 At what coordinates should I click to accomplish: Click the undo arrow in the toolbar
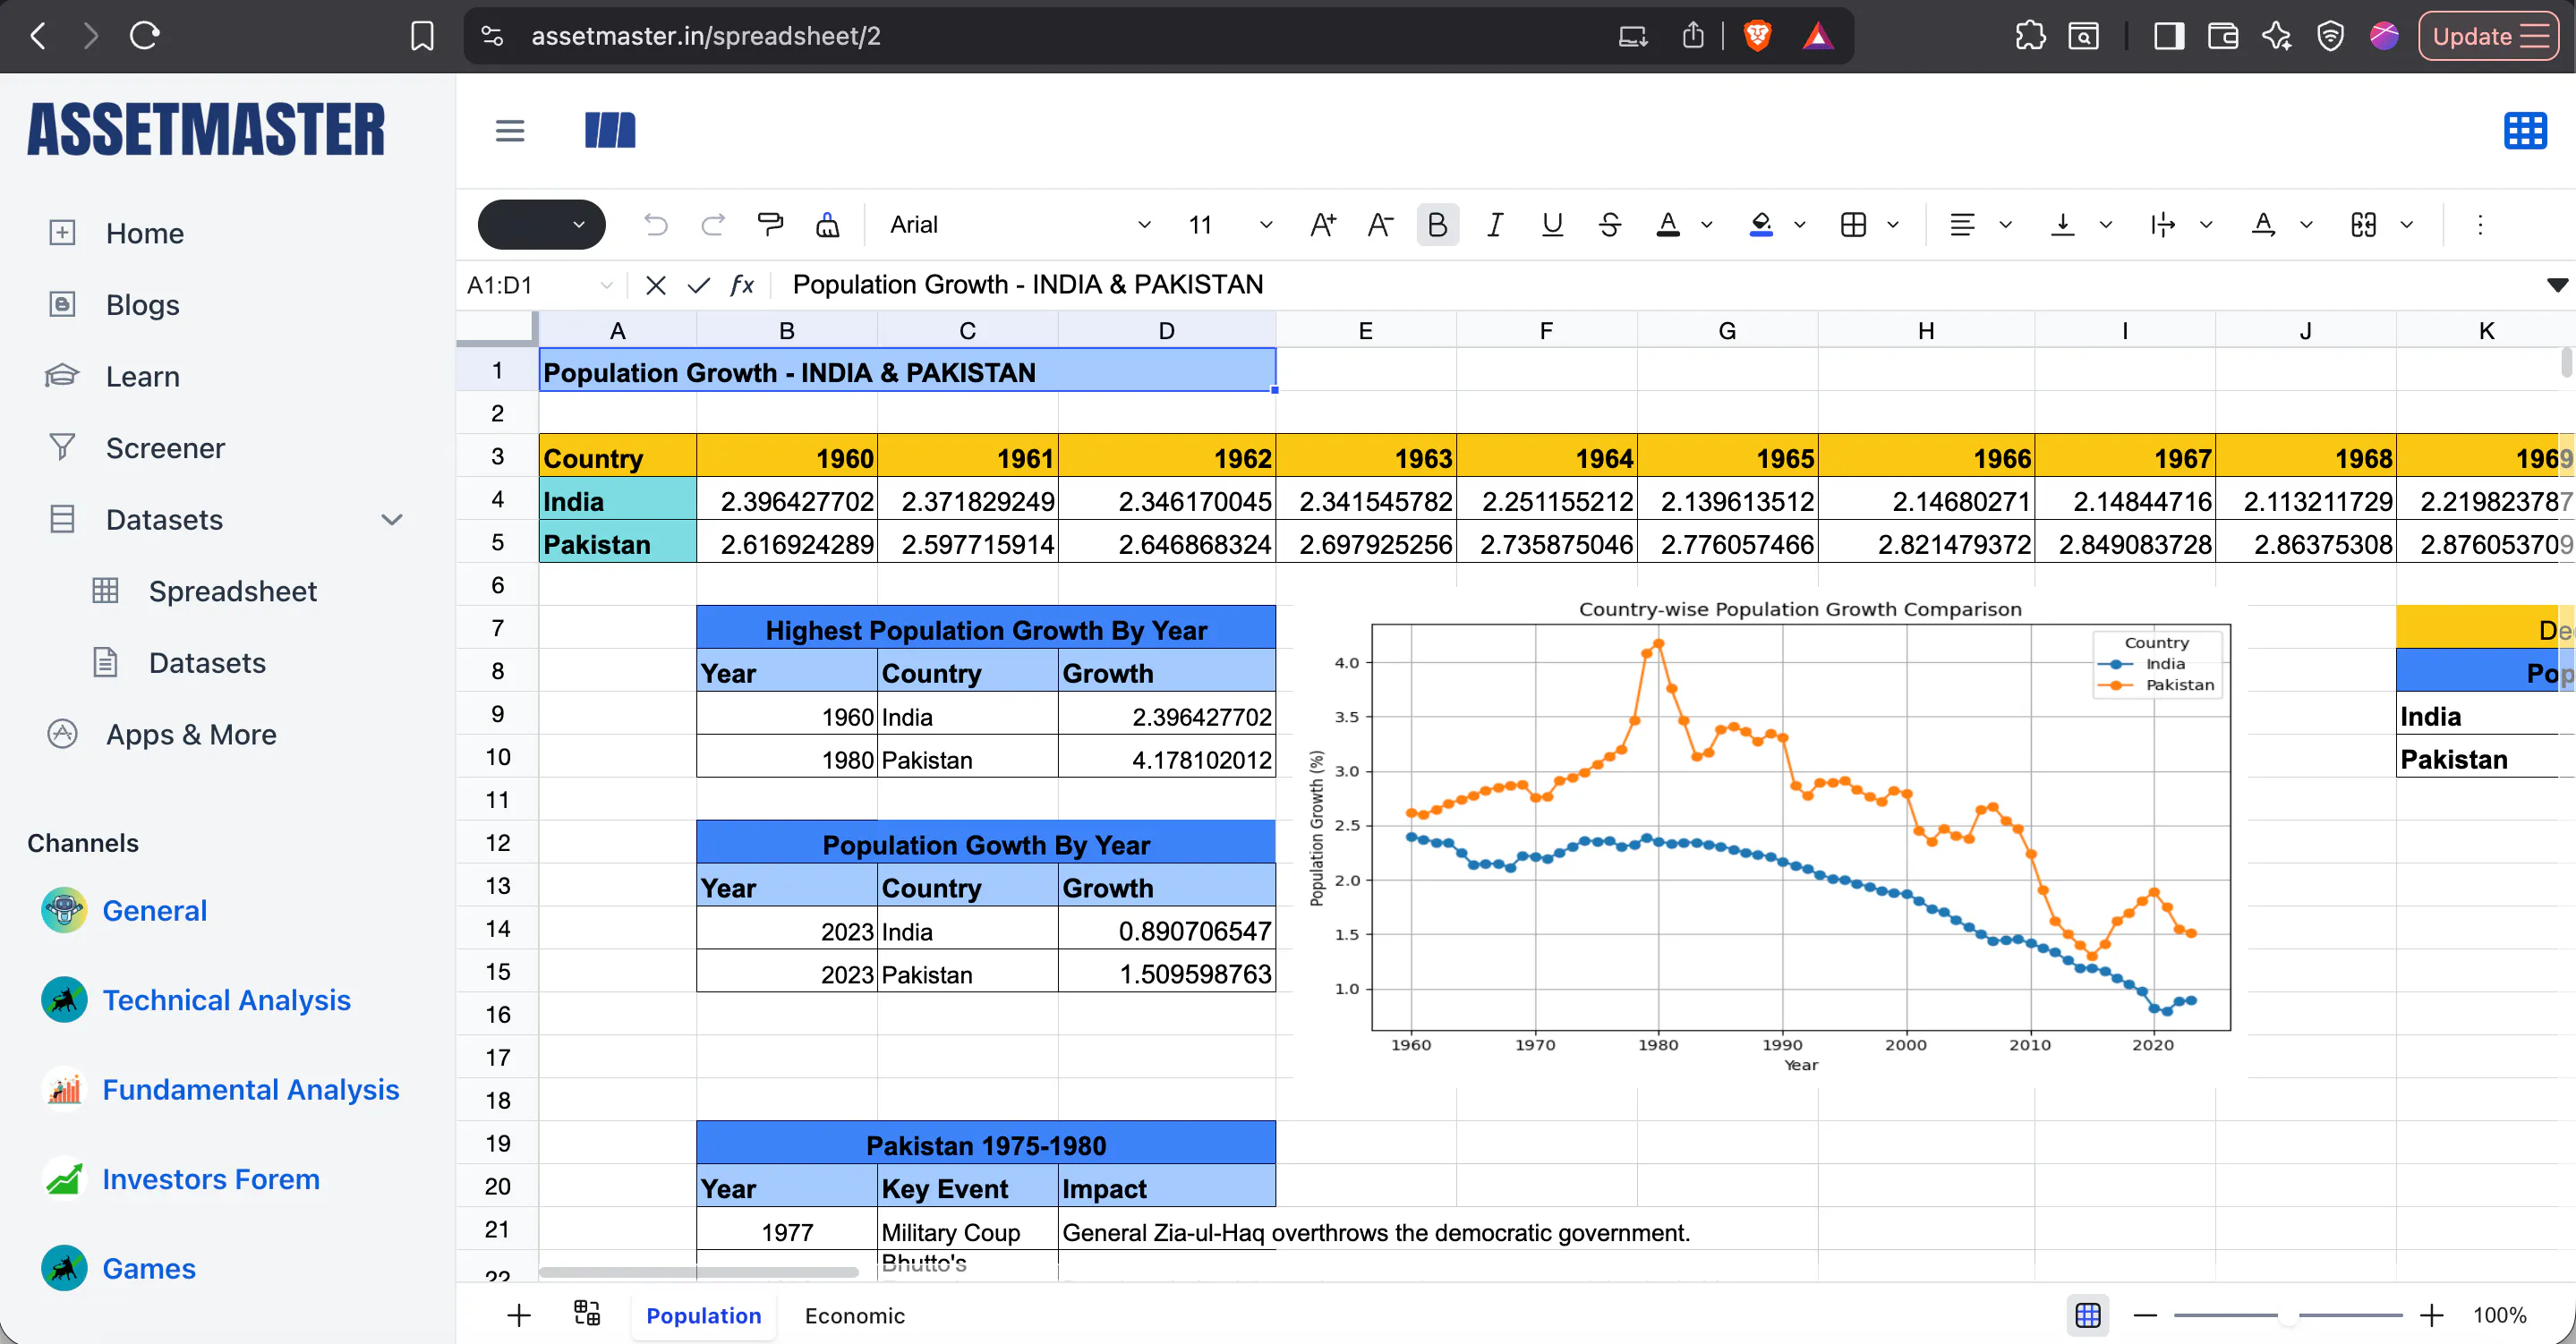point(656,225)
